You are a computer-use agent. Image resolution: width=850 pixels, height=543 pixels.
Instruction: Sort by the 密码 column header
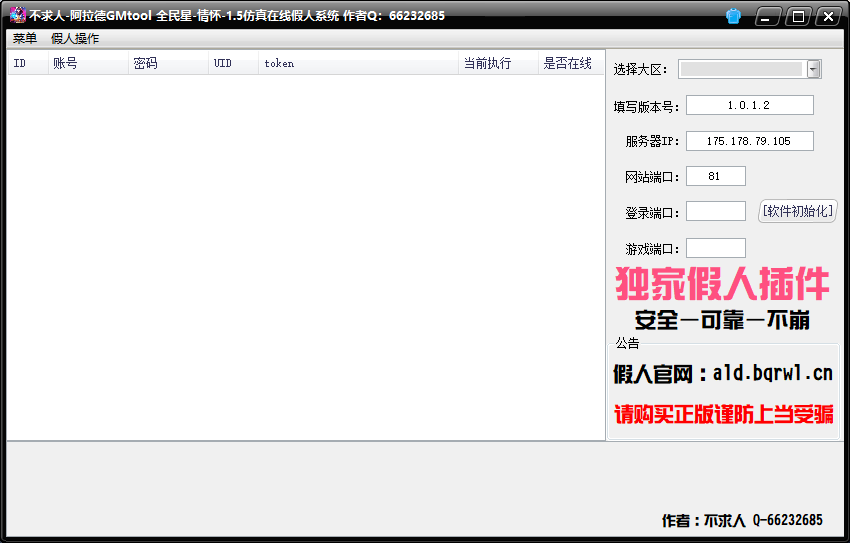click(169, 63)
